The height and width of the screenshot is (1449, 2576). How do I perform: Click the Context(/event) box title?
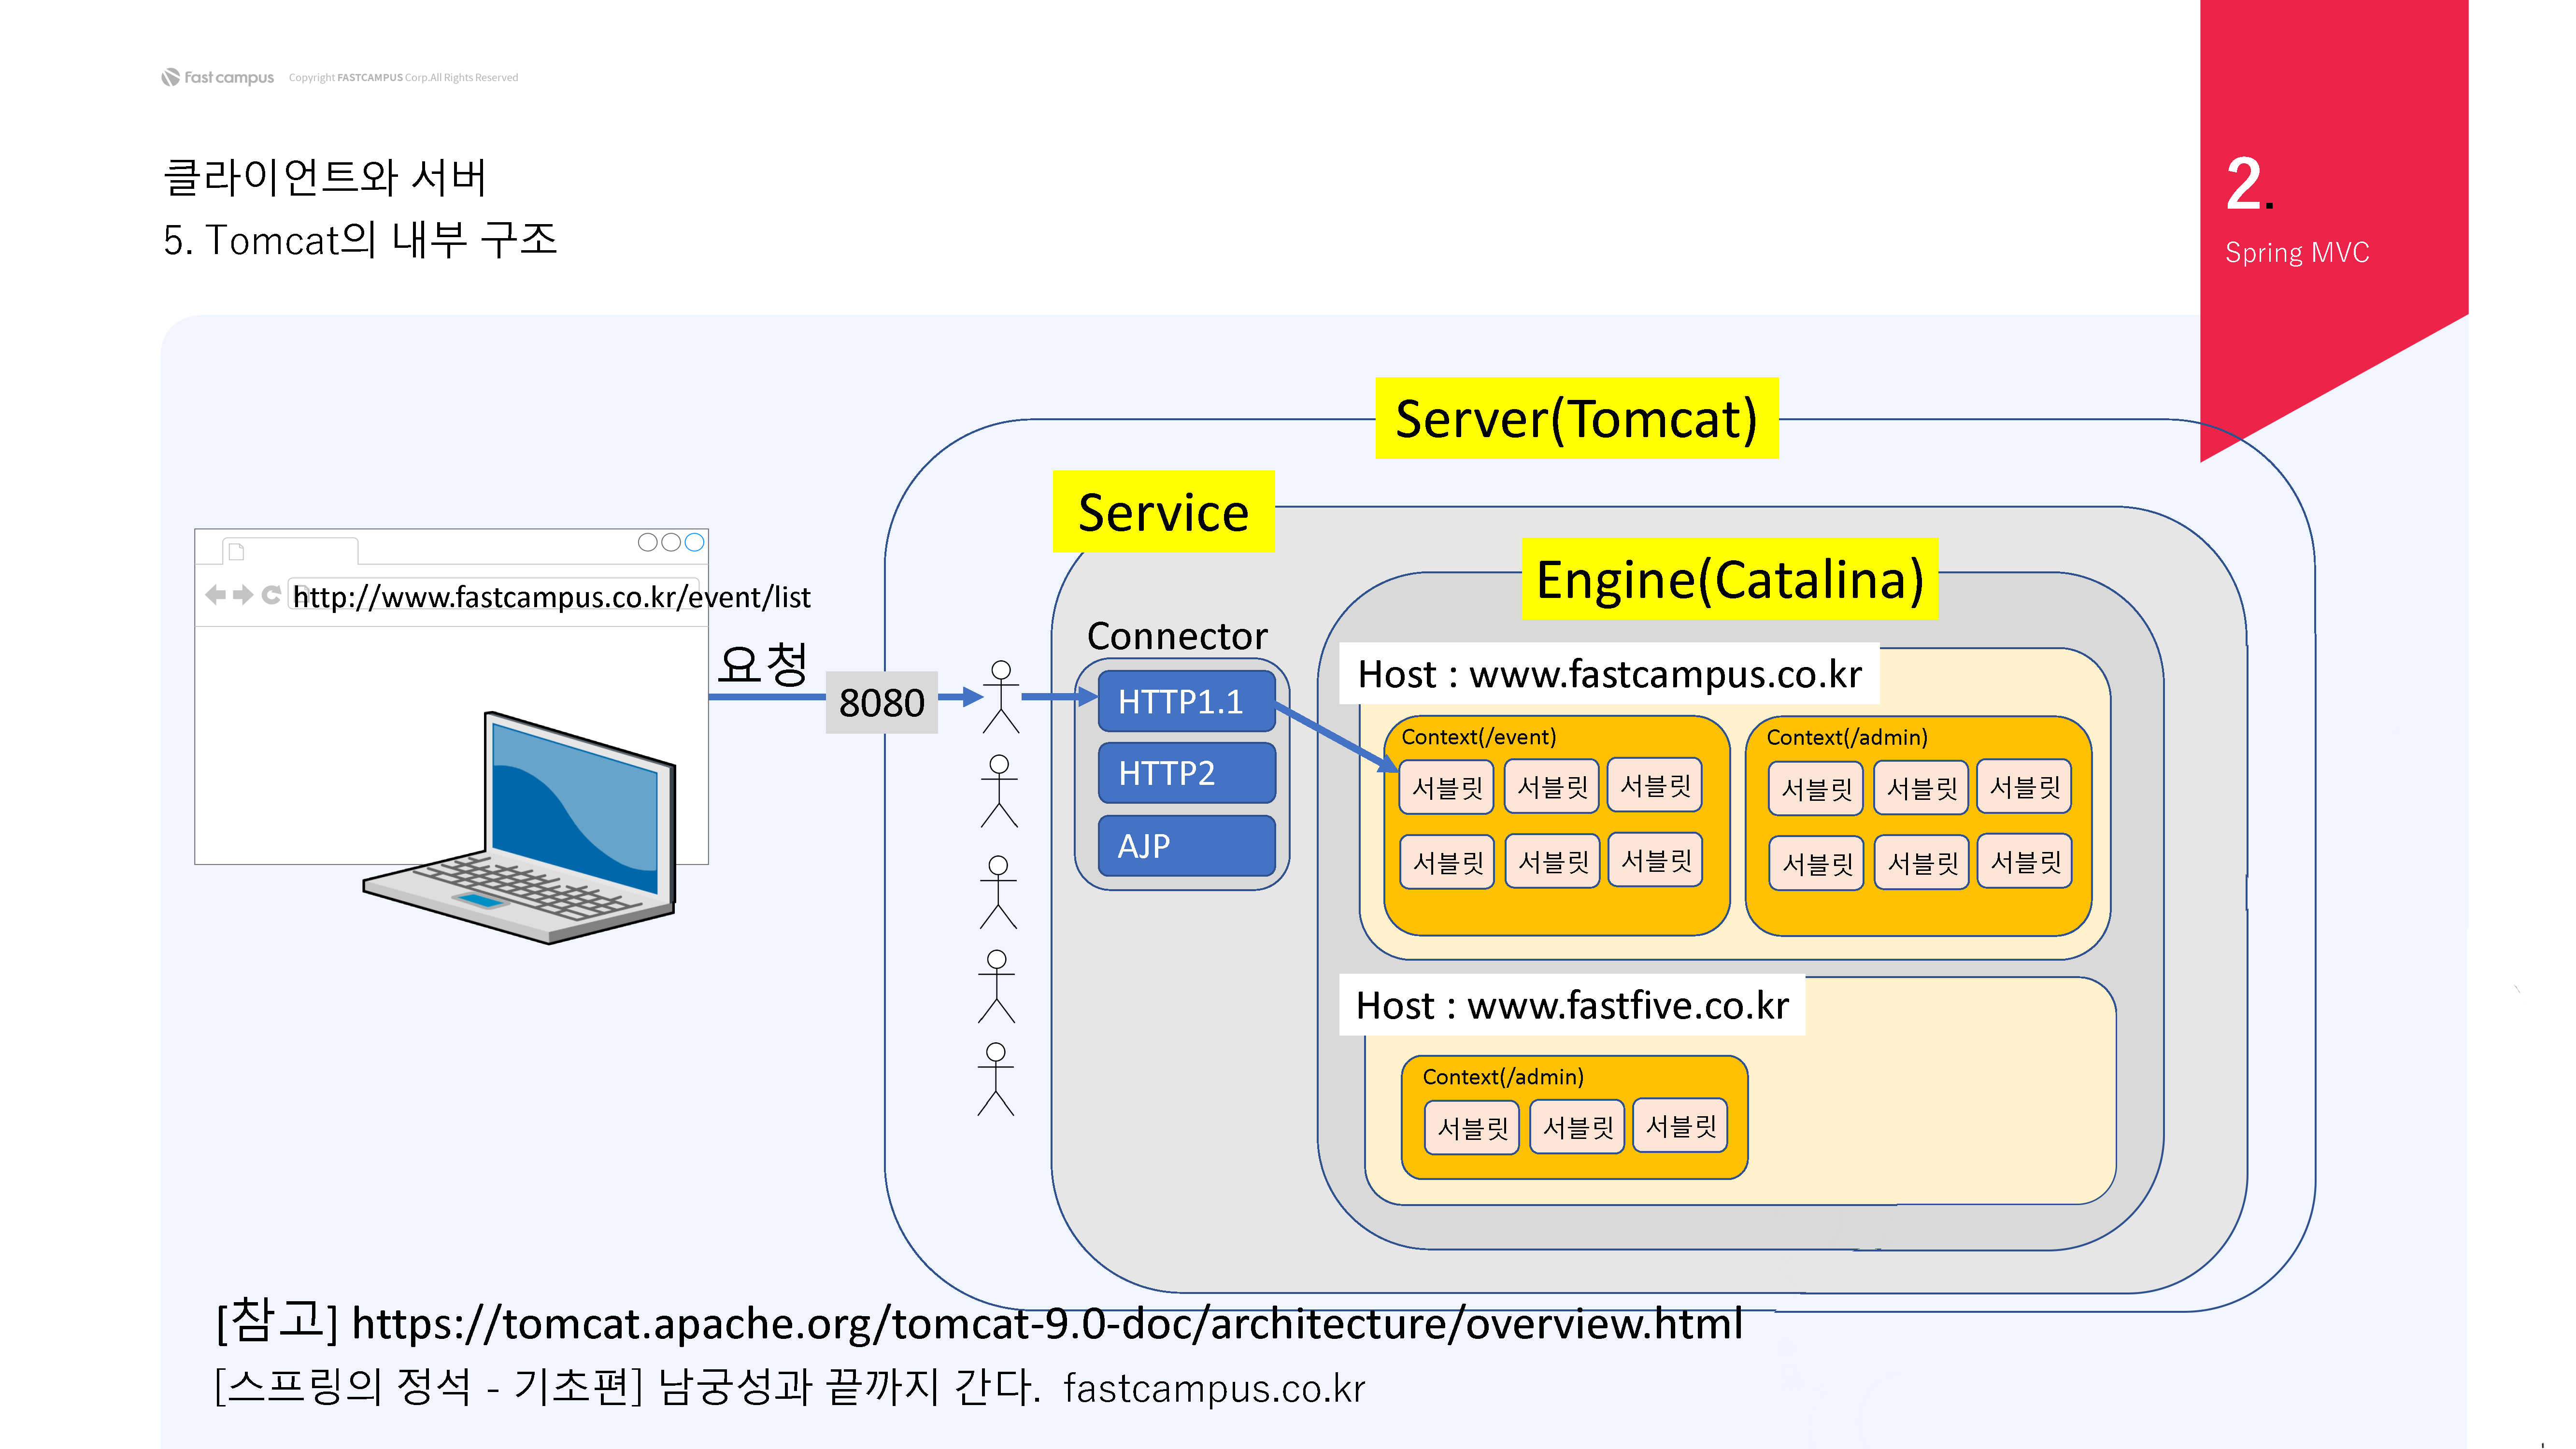pos(1478,737)
